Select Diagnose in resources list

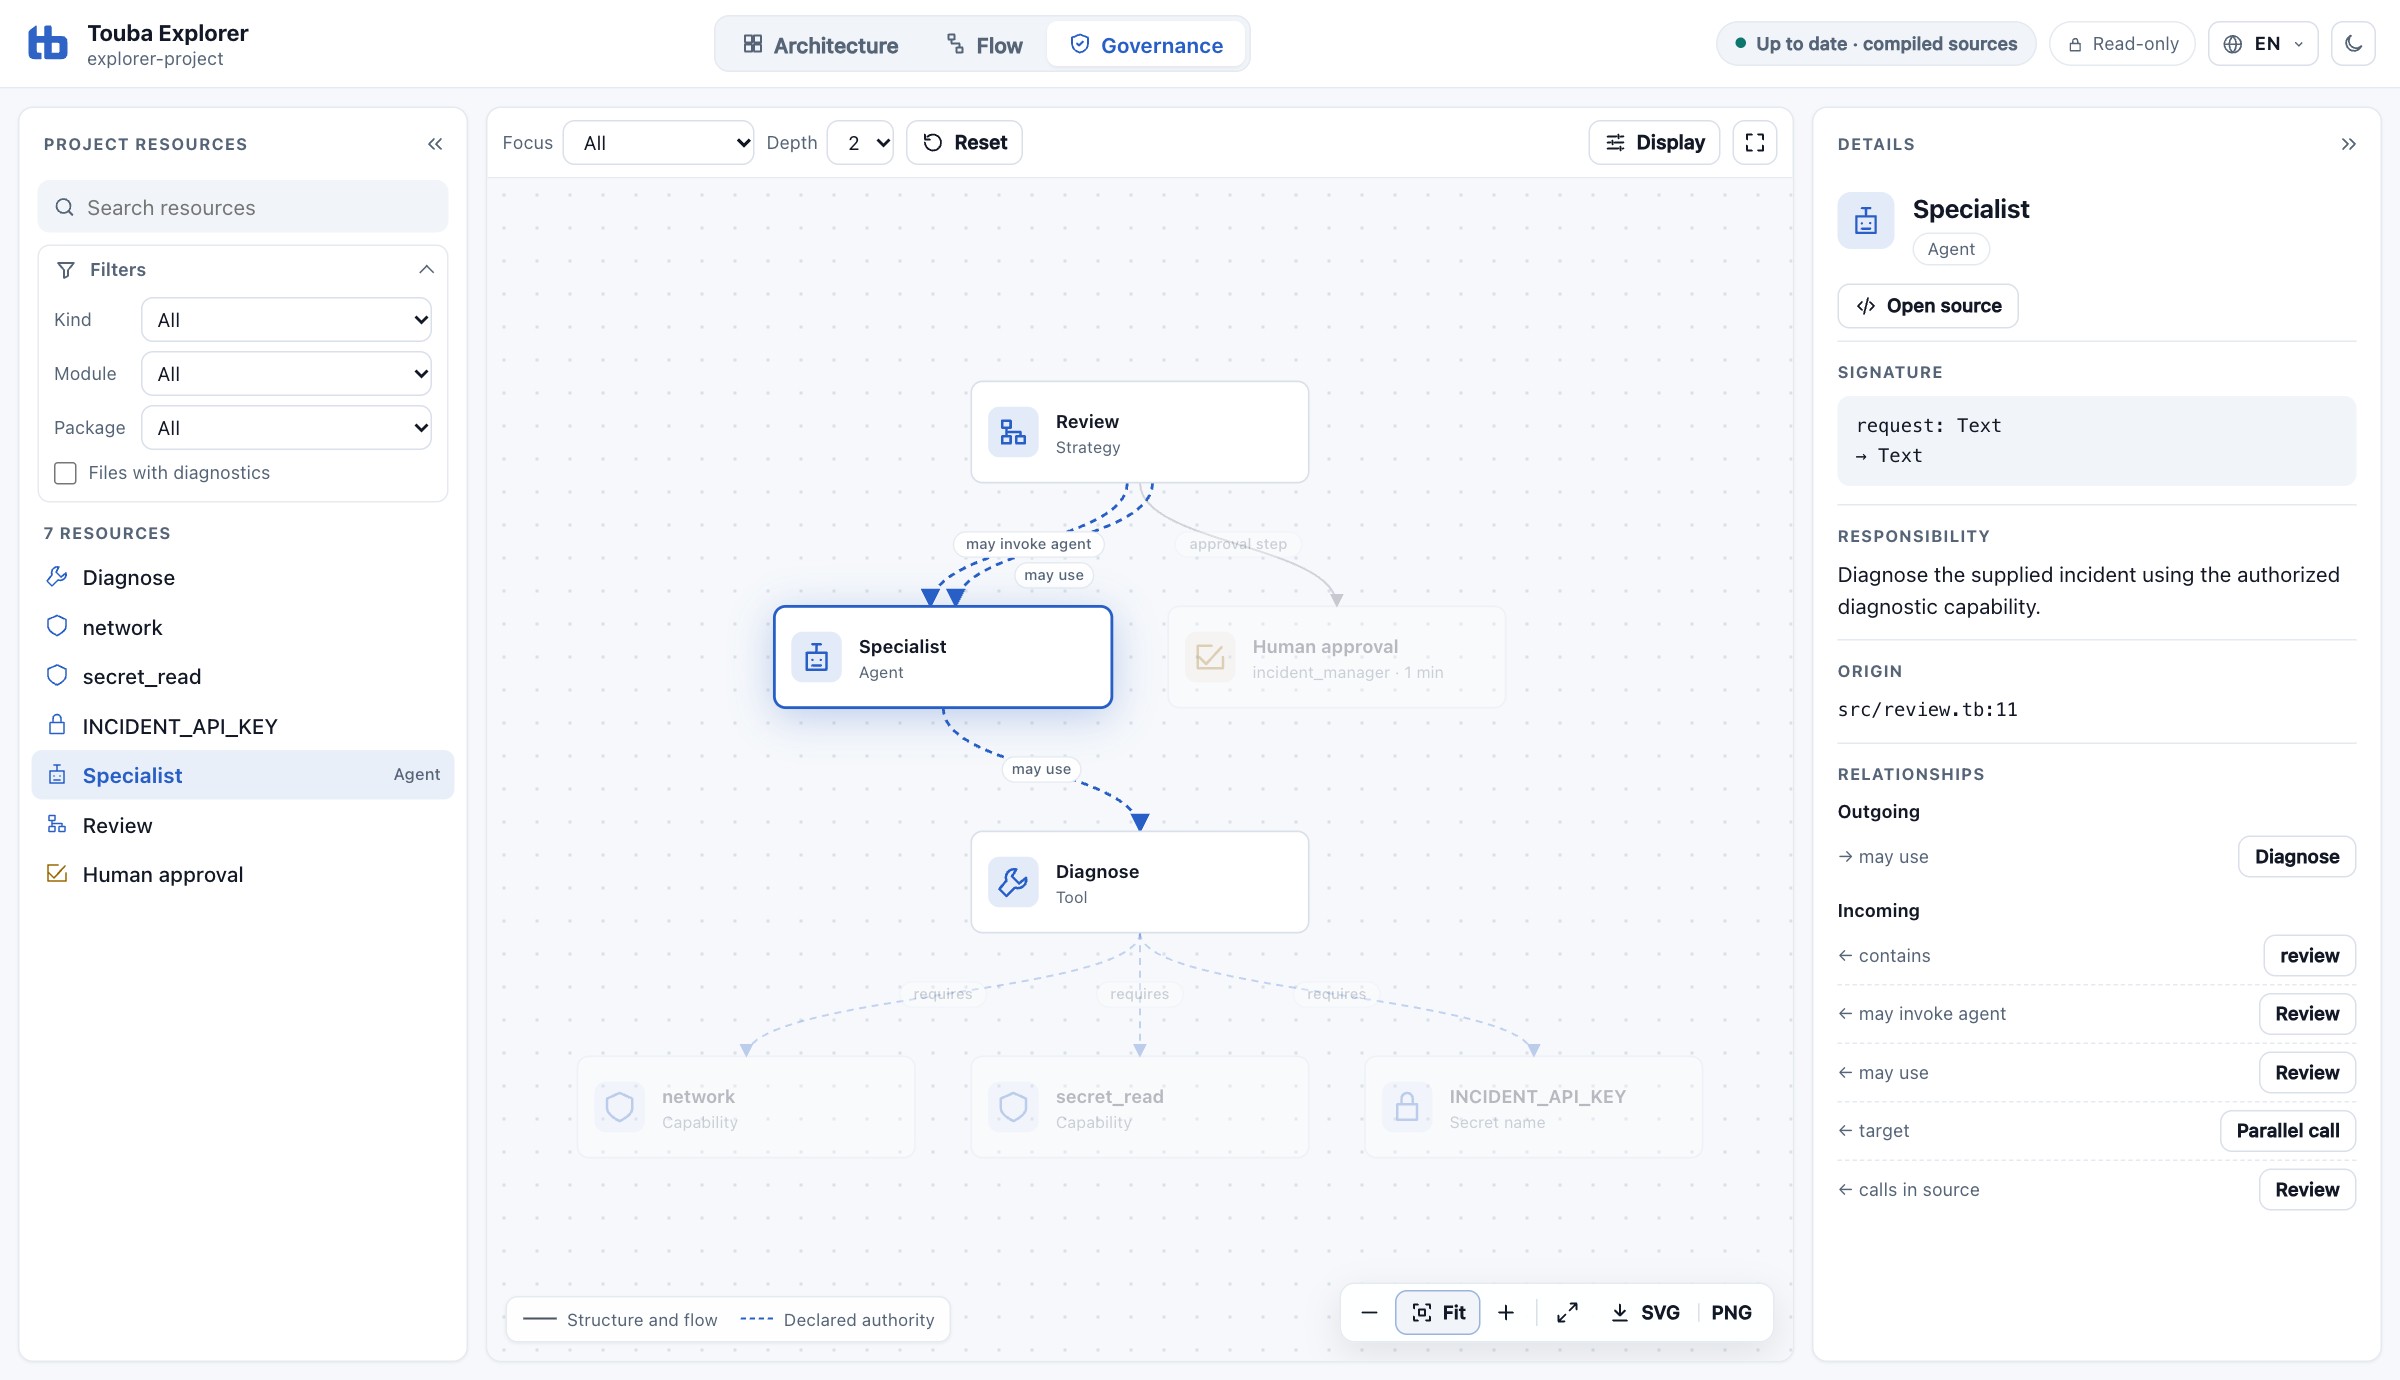(243, 577)
